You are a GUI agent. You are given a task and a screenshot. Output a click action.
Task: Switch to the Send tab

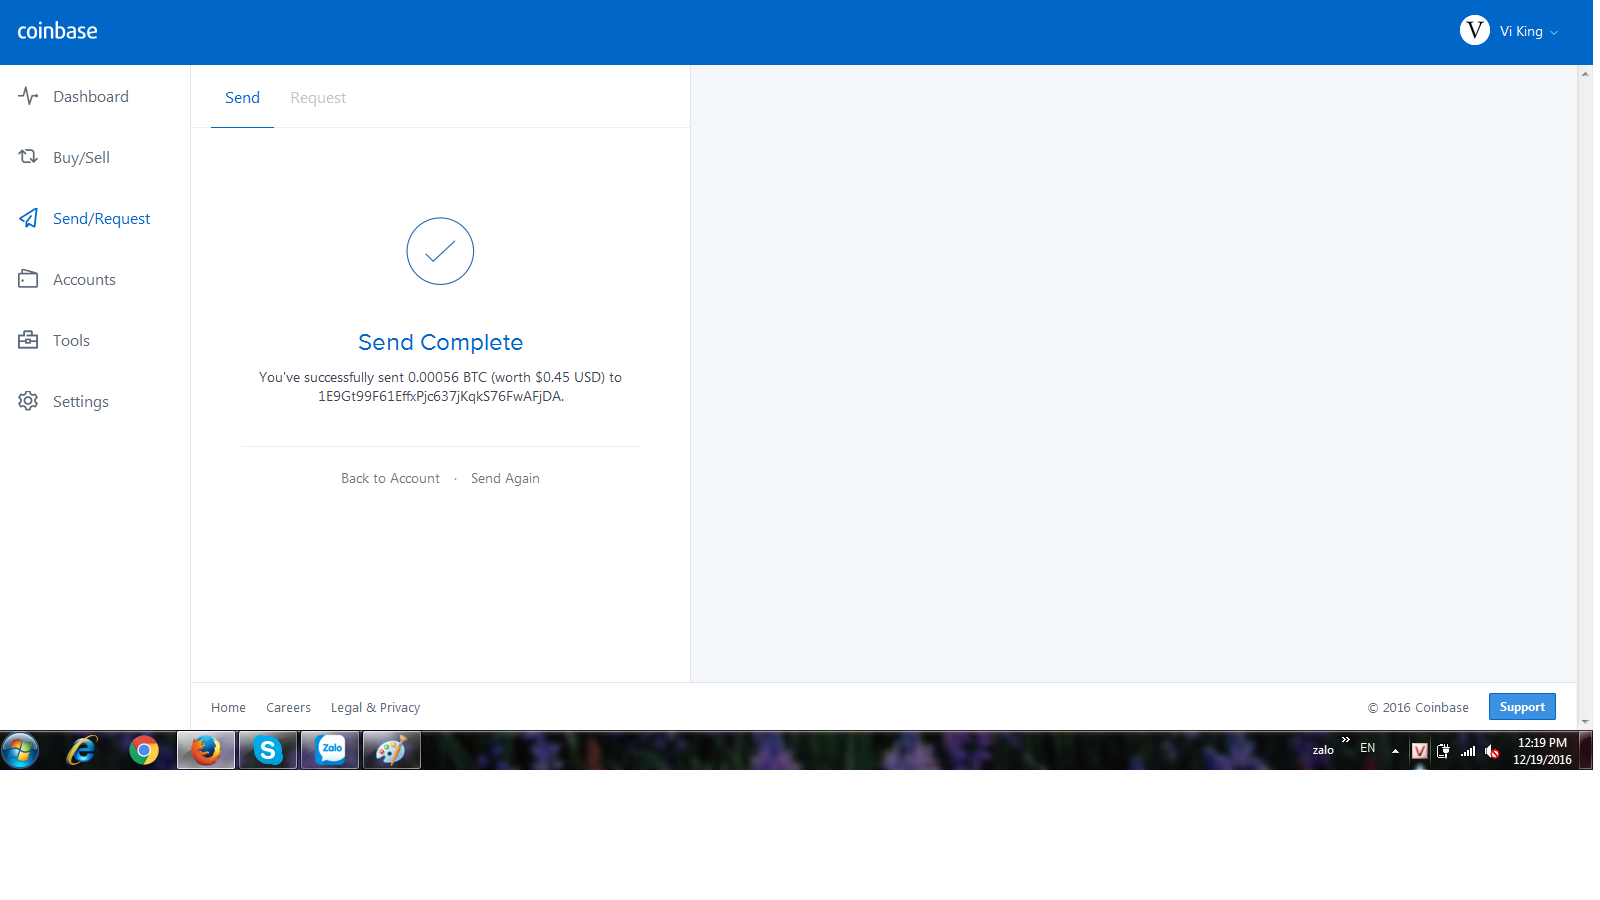pos(242,97)
